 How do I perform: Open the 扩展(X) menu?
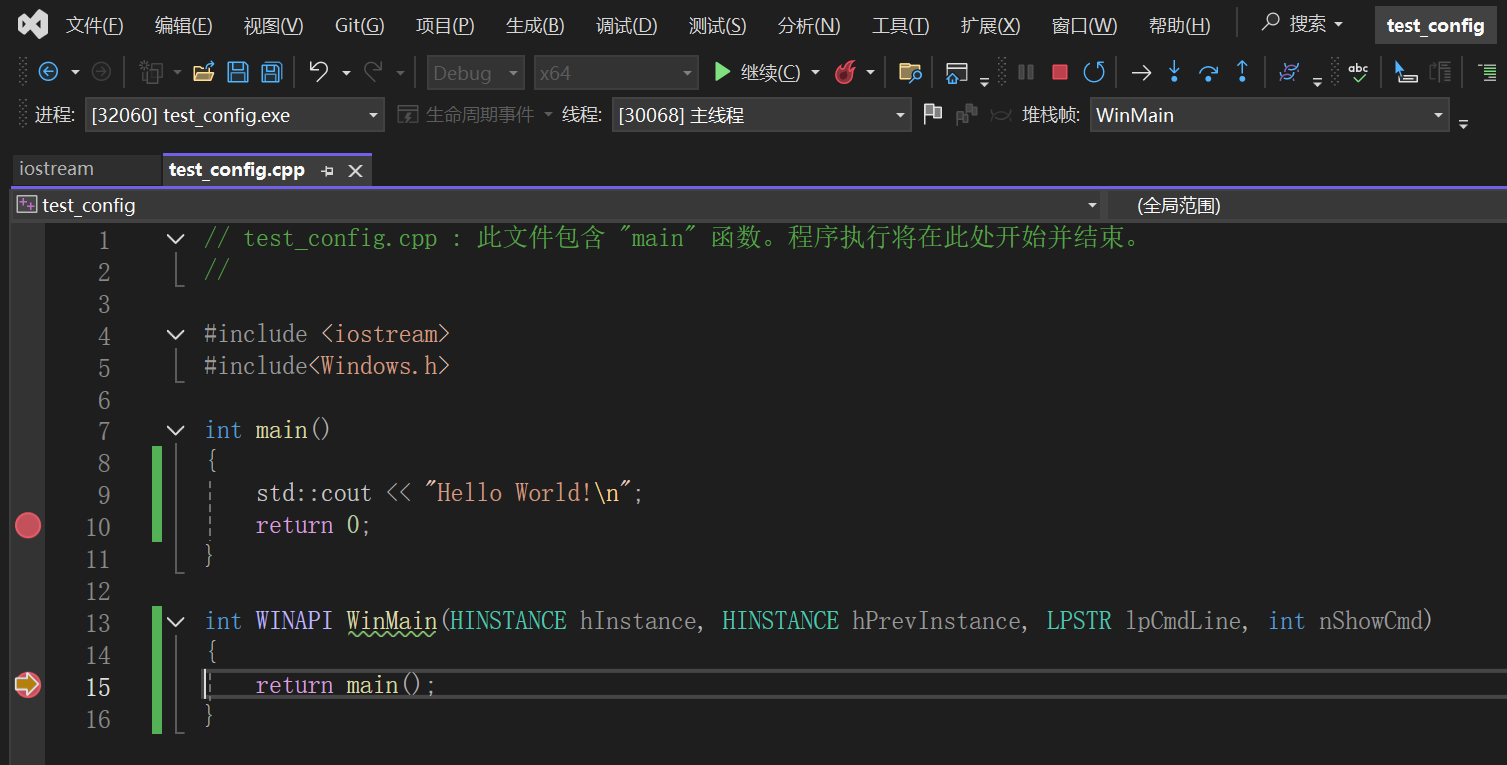pyautogui.click(x=990, y=25)
